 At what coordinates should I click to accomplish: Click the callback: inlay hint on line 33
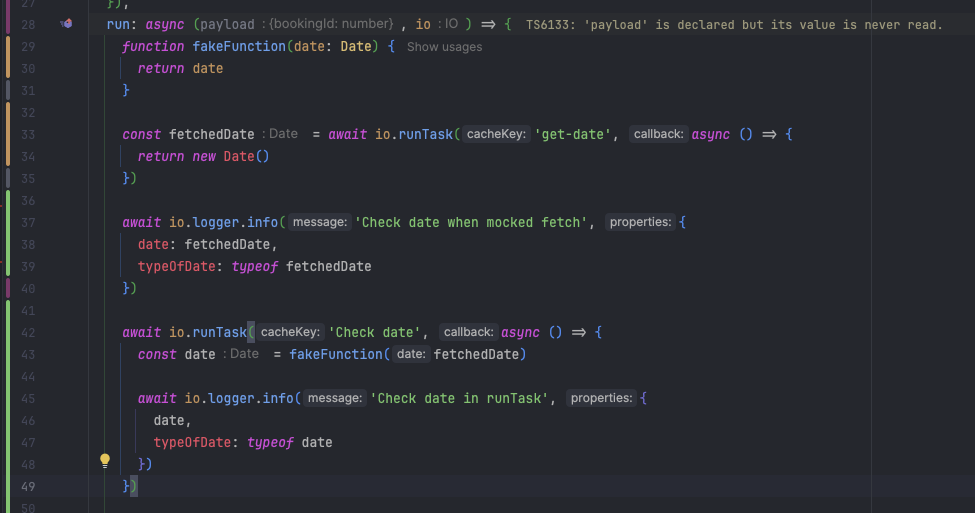pos(658,134)
